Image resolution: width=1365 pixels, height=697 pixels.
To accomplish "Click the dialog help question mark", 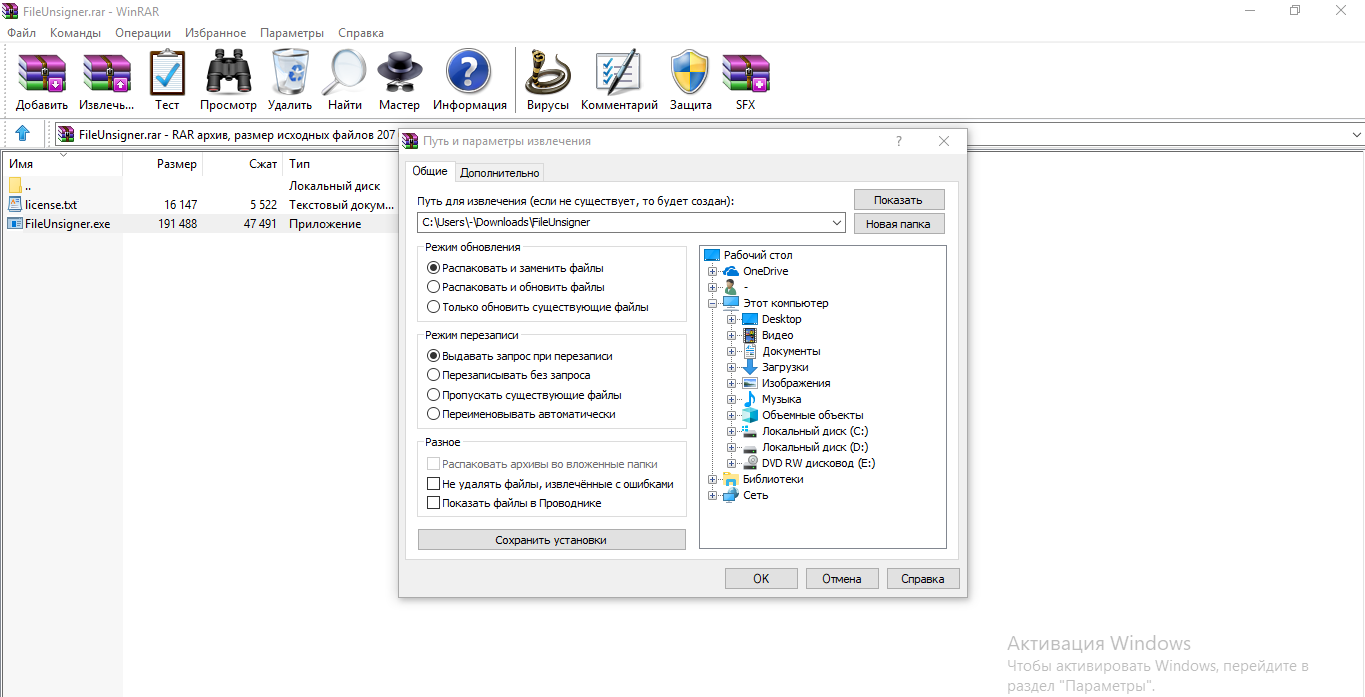I will click(899, 142).
